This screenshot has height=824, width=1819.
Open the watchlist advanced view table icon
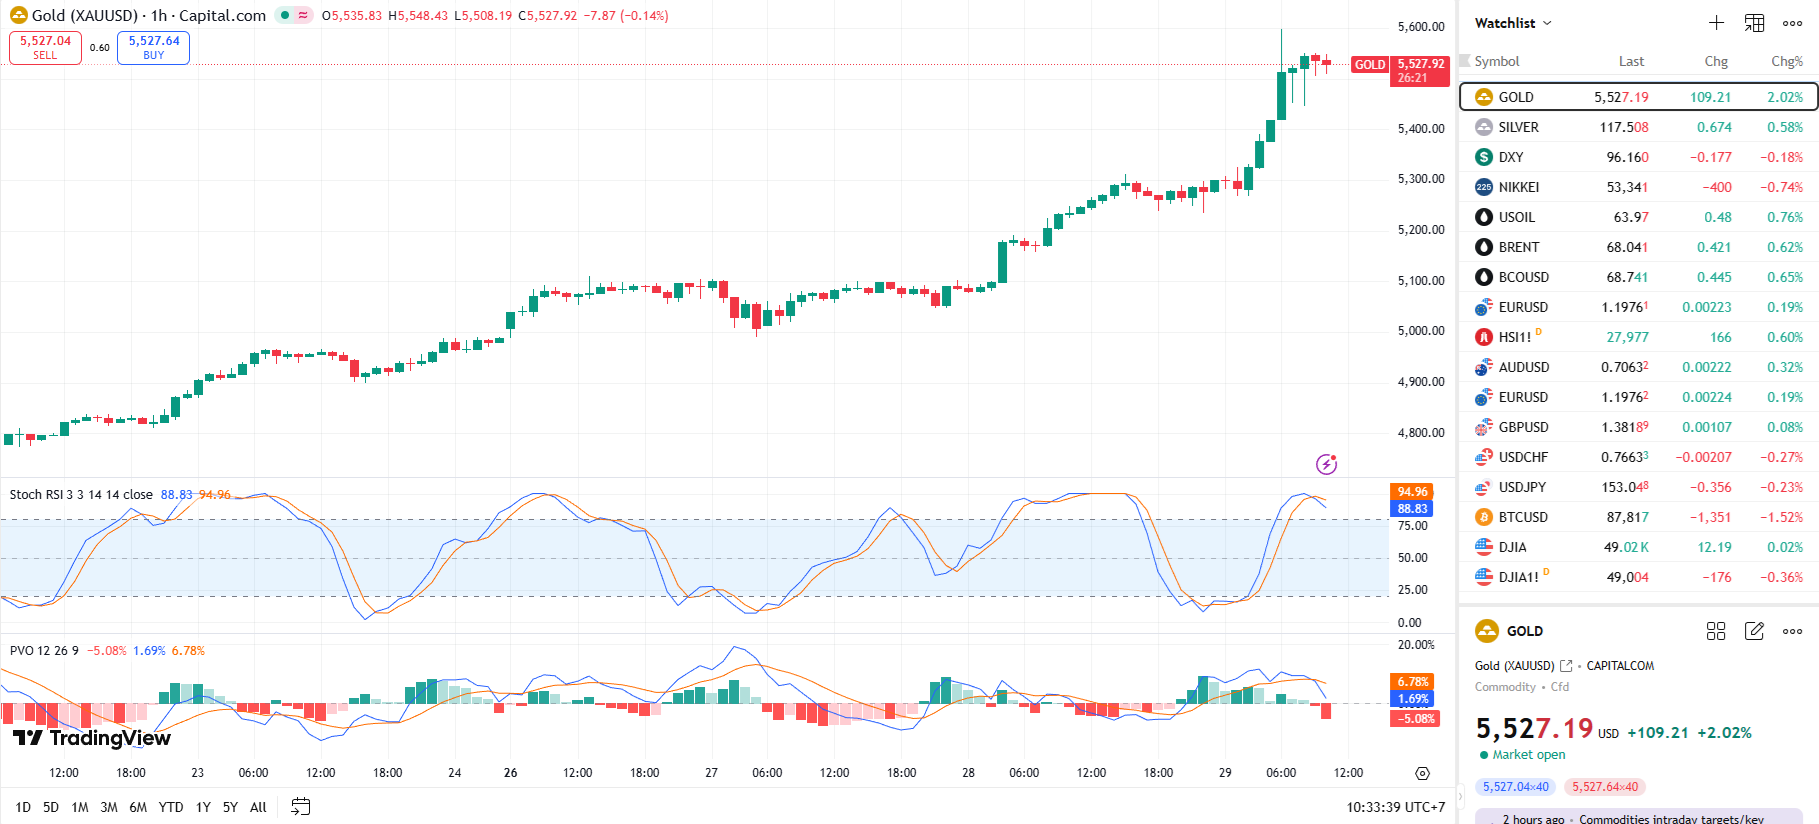tap(1754, 23)
